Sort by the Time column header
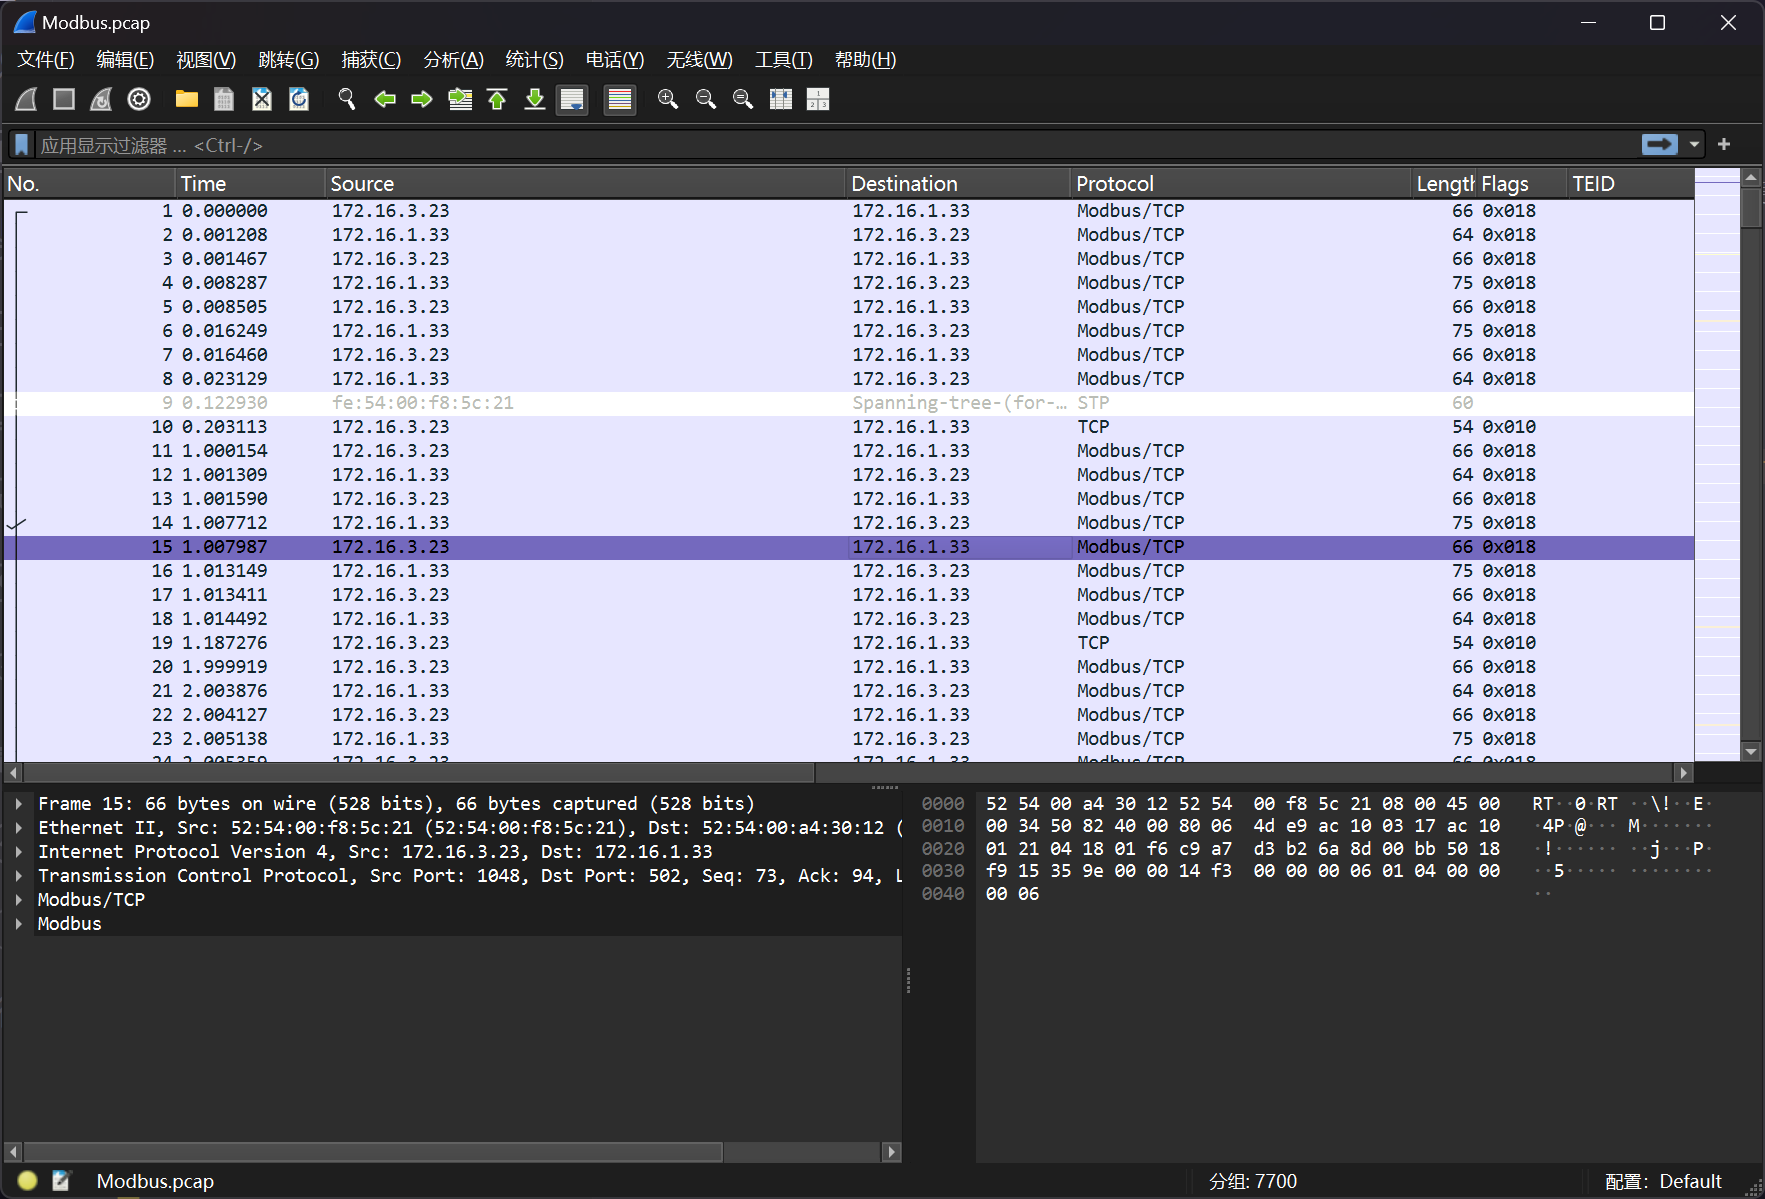Image resolution: width=1765 pixels, height=1199 pixels. coord(250,184)
